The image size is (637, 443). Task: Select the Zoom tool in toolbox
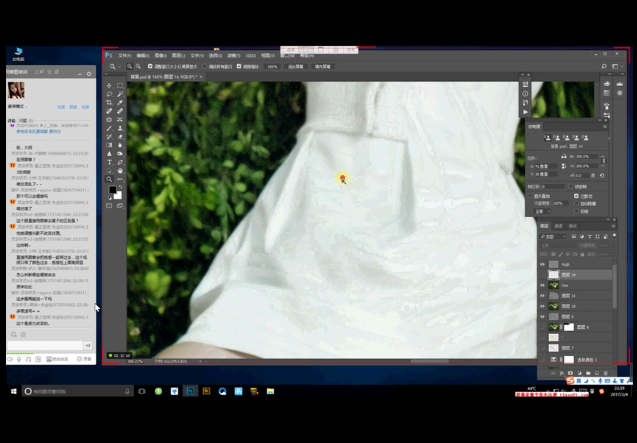(109, 179)
